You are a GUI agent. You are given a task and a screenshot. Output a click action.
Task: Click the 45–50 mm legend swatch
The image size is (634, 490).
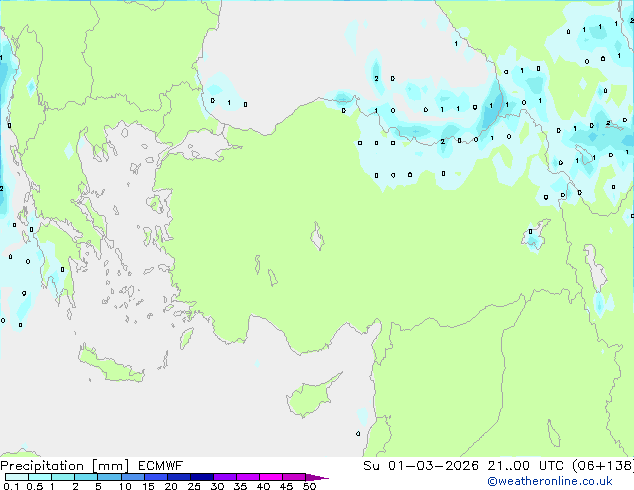pyautogui.click(x=294, y=477)
